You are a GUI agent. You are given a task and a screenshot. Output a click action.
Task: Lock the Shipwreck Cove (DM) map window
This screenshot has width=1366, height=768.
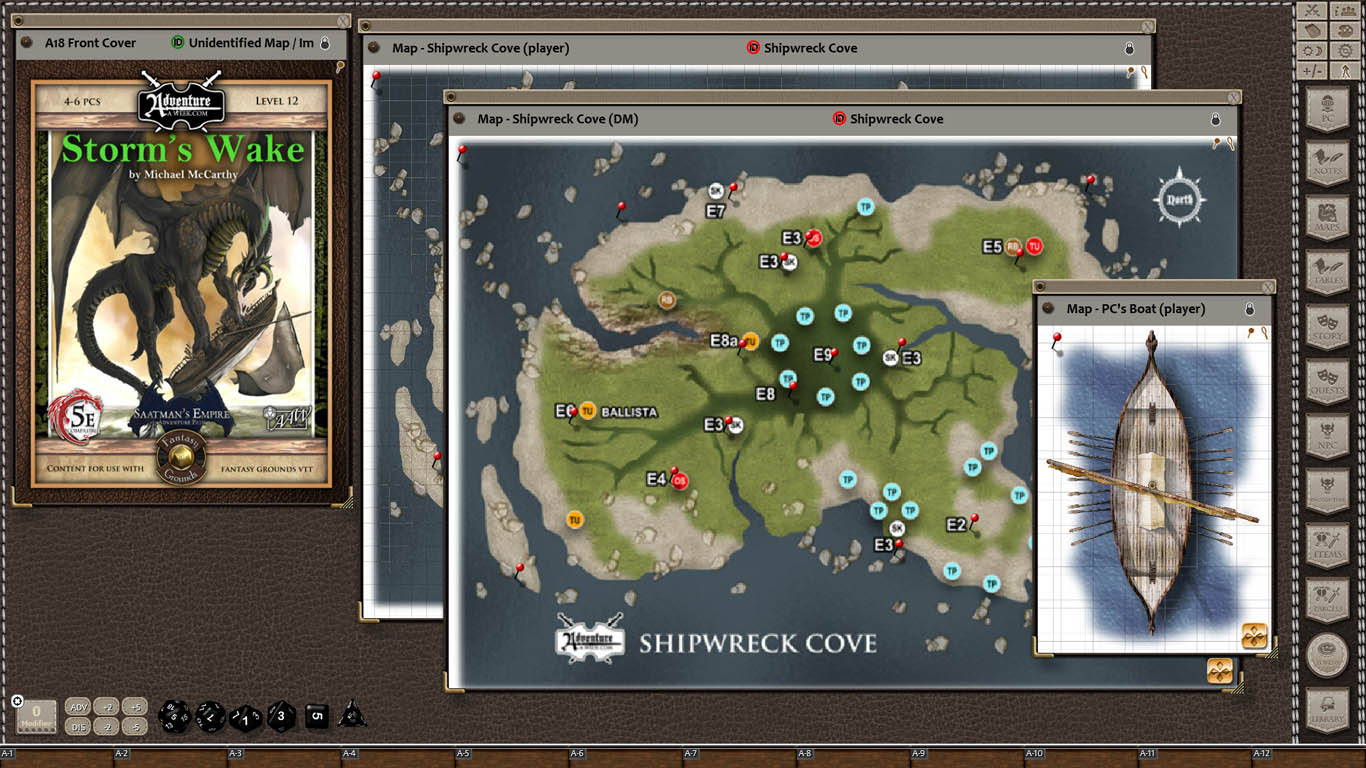pos(1216,118)
